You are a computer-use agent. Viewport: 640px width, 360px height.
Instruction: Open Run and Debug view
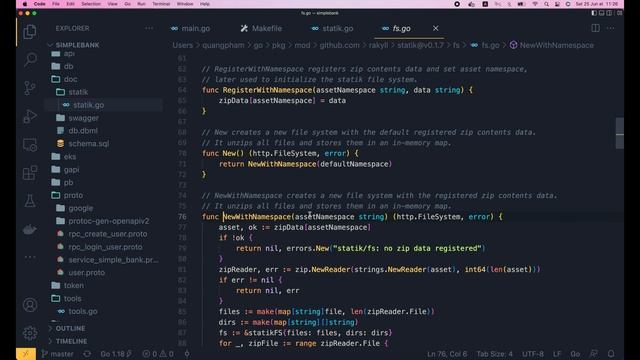[30, 116]
